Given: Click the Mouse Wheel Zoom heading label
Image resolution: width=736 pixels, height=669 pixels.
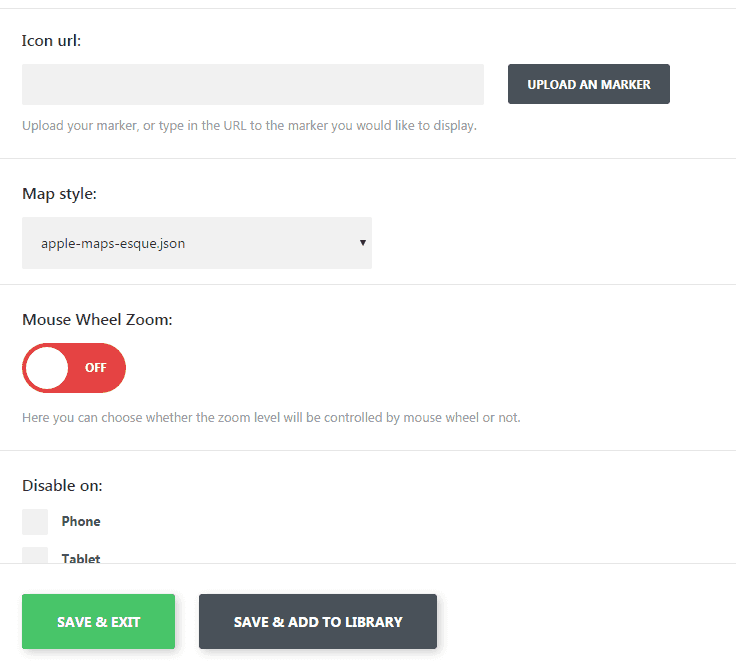Looking at the screenshot, I should pyautogui.click(x=97, y=320).
